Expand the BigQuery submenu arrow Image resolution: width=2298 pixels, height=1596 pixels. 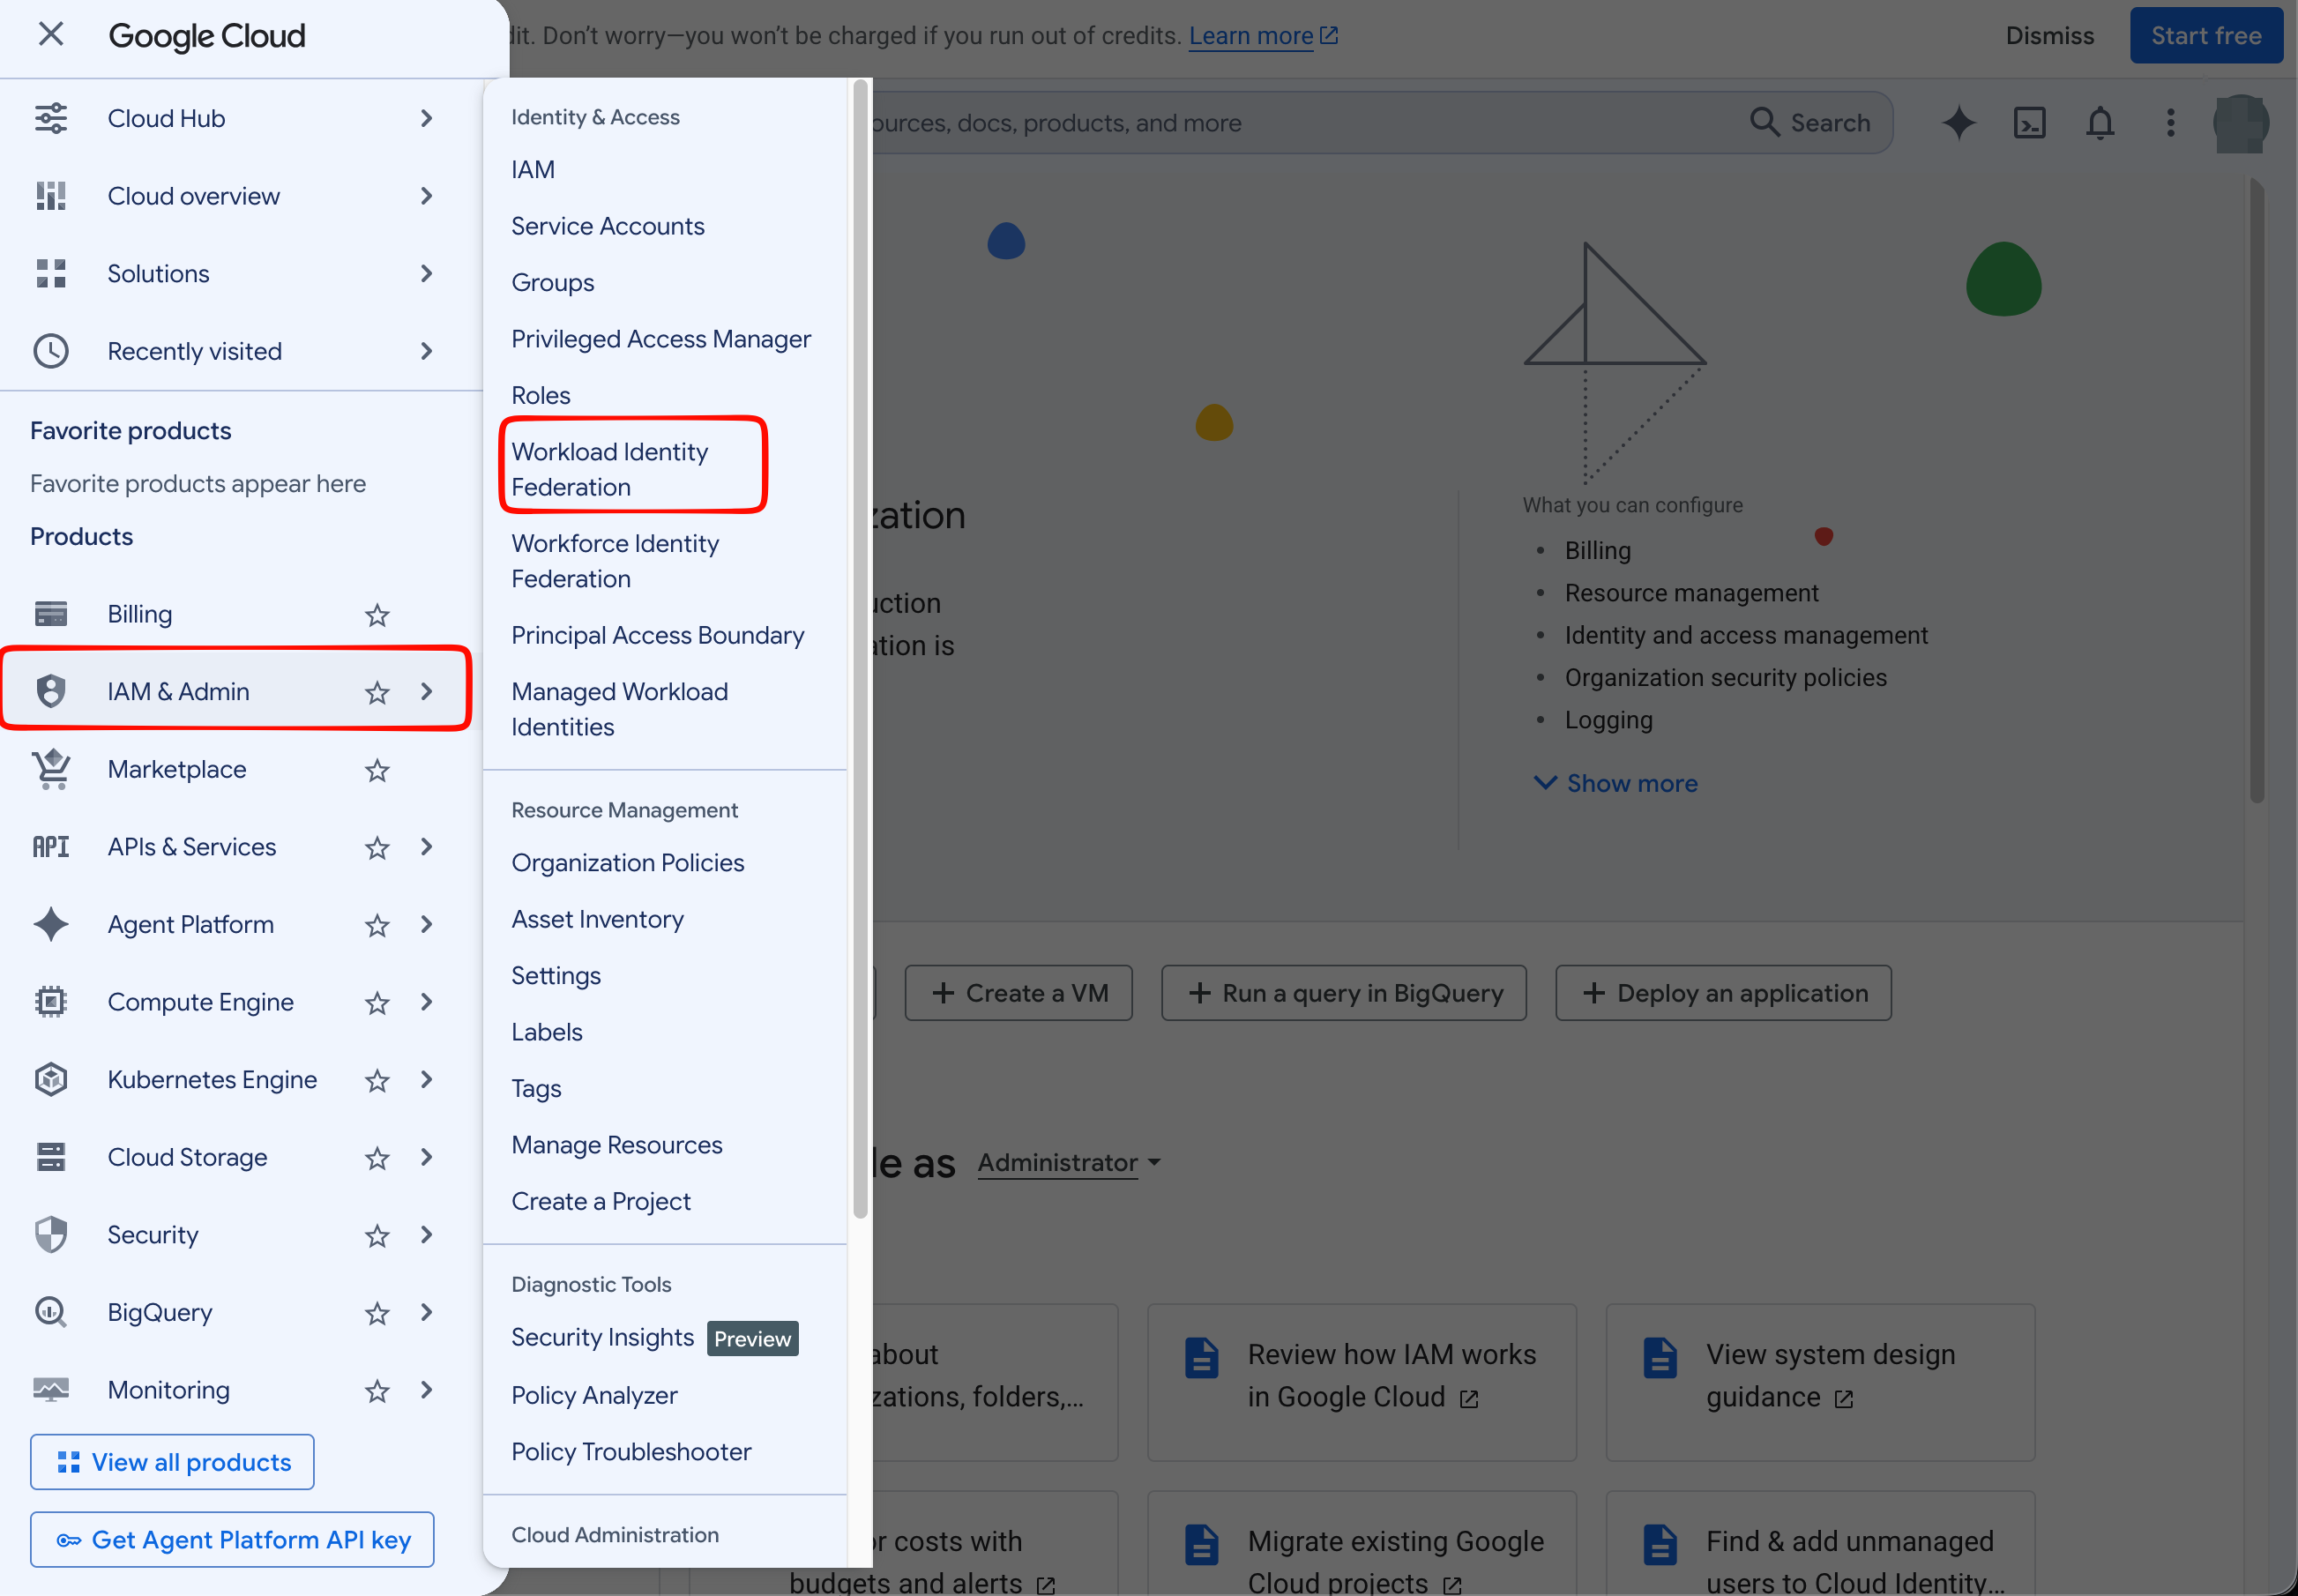[x=427, y=1312]
